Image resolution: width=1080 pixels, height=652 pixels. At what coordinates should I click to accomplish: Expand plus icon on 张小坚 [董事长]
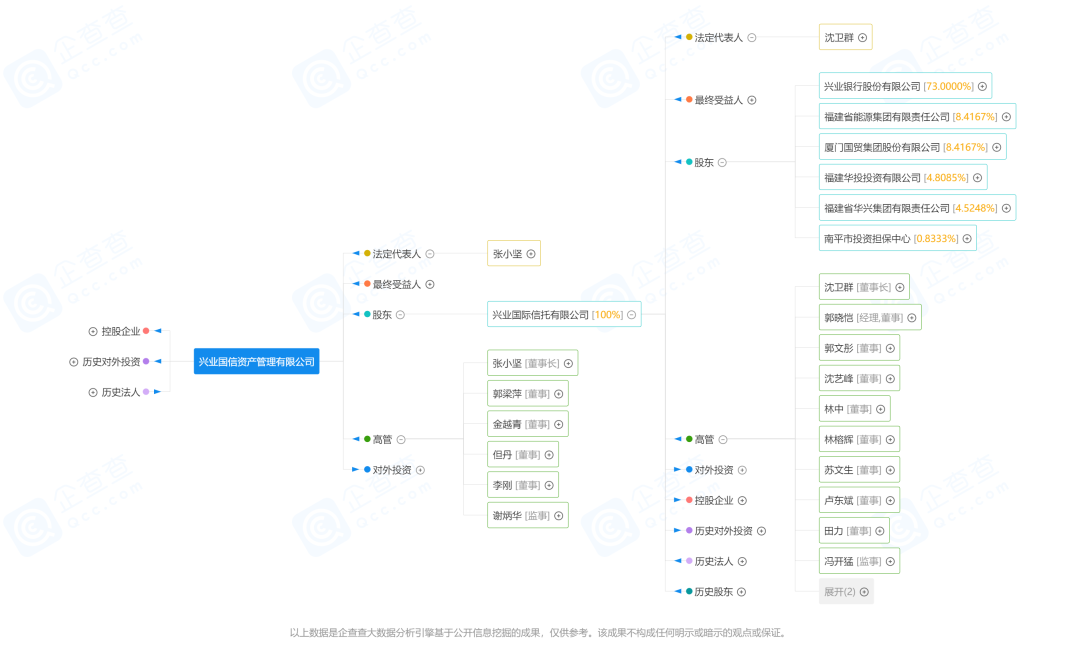(568, 364)
